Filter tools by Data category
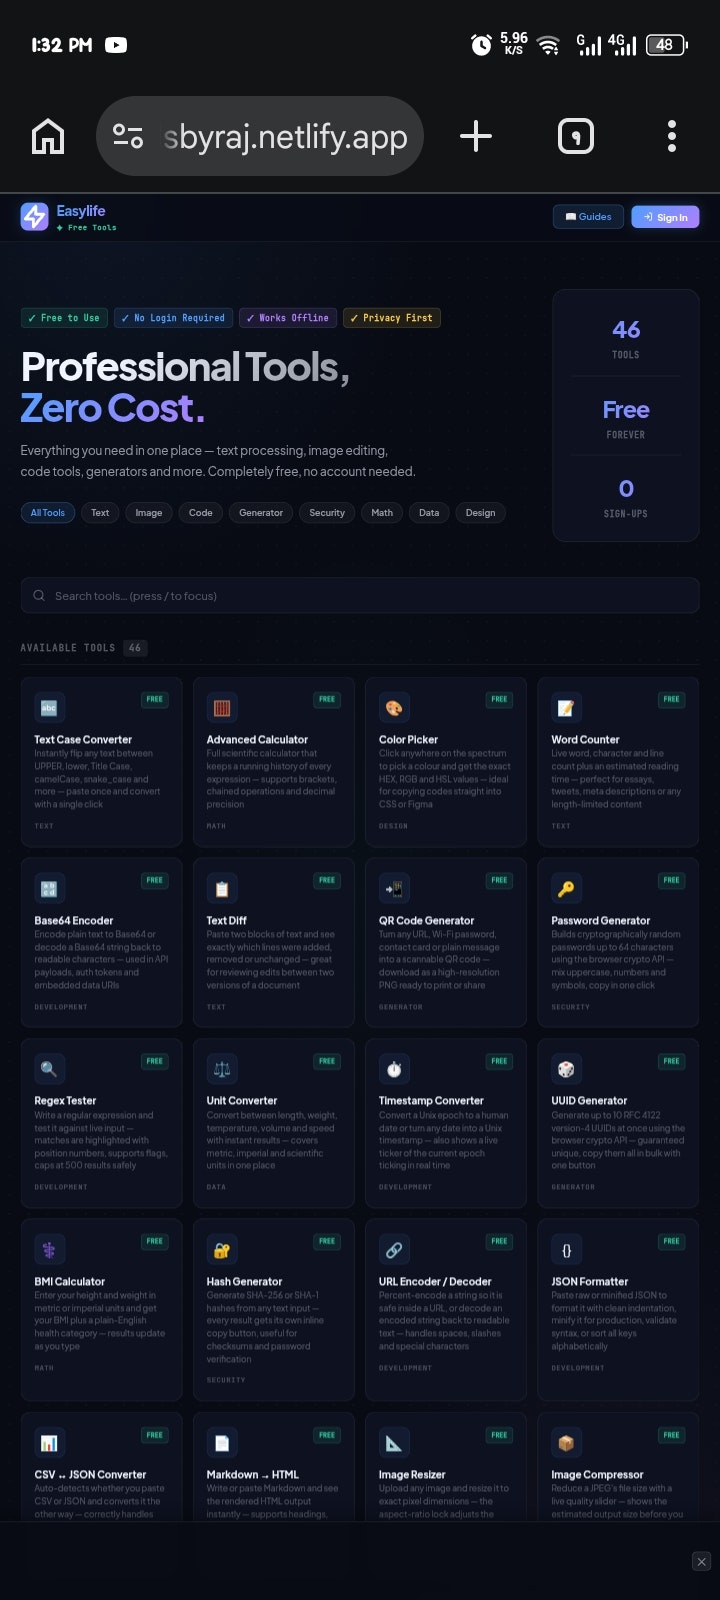Viewport: 720px width, 1600px height. coord(429,513)
